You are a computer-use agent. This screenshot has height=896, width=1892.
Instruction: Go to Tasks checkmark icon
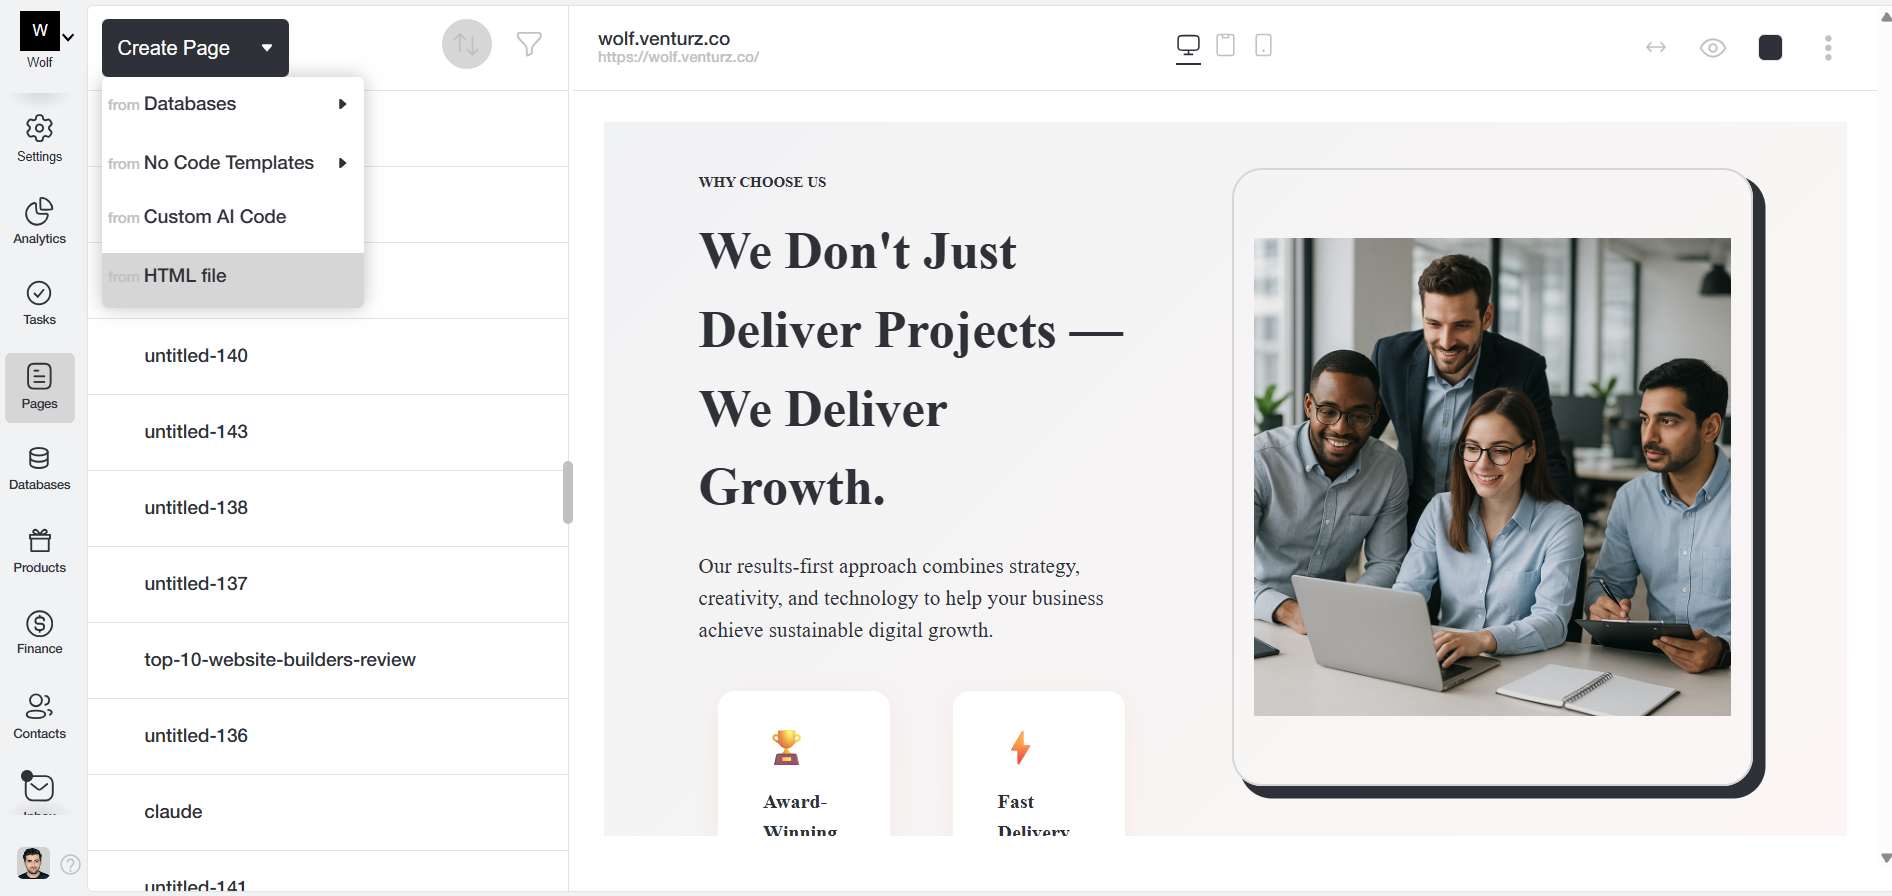39,302
